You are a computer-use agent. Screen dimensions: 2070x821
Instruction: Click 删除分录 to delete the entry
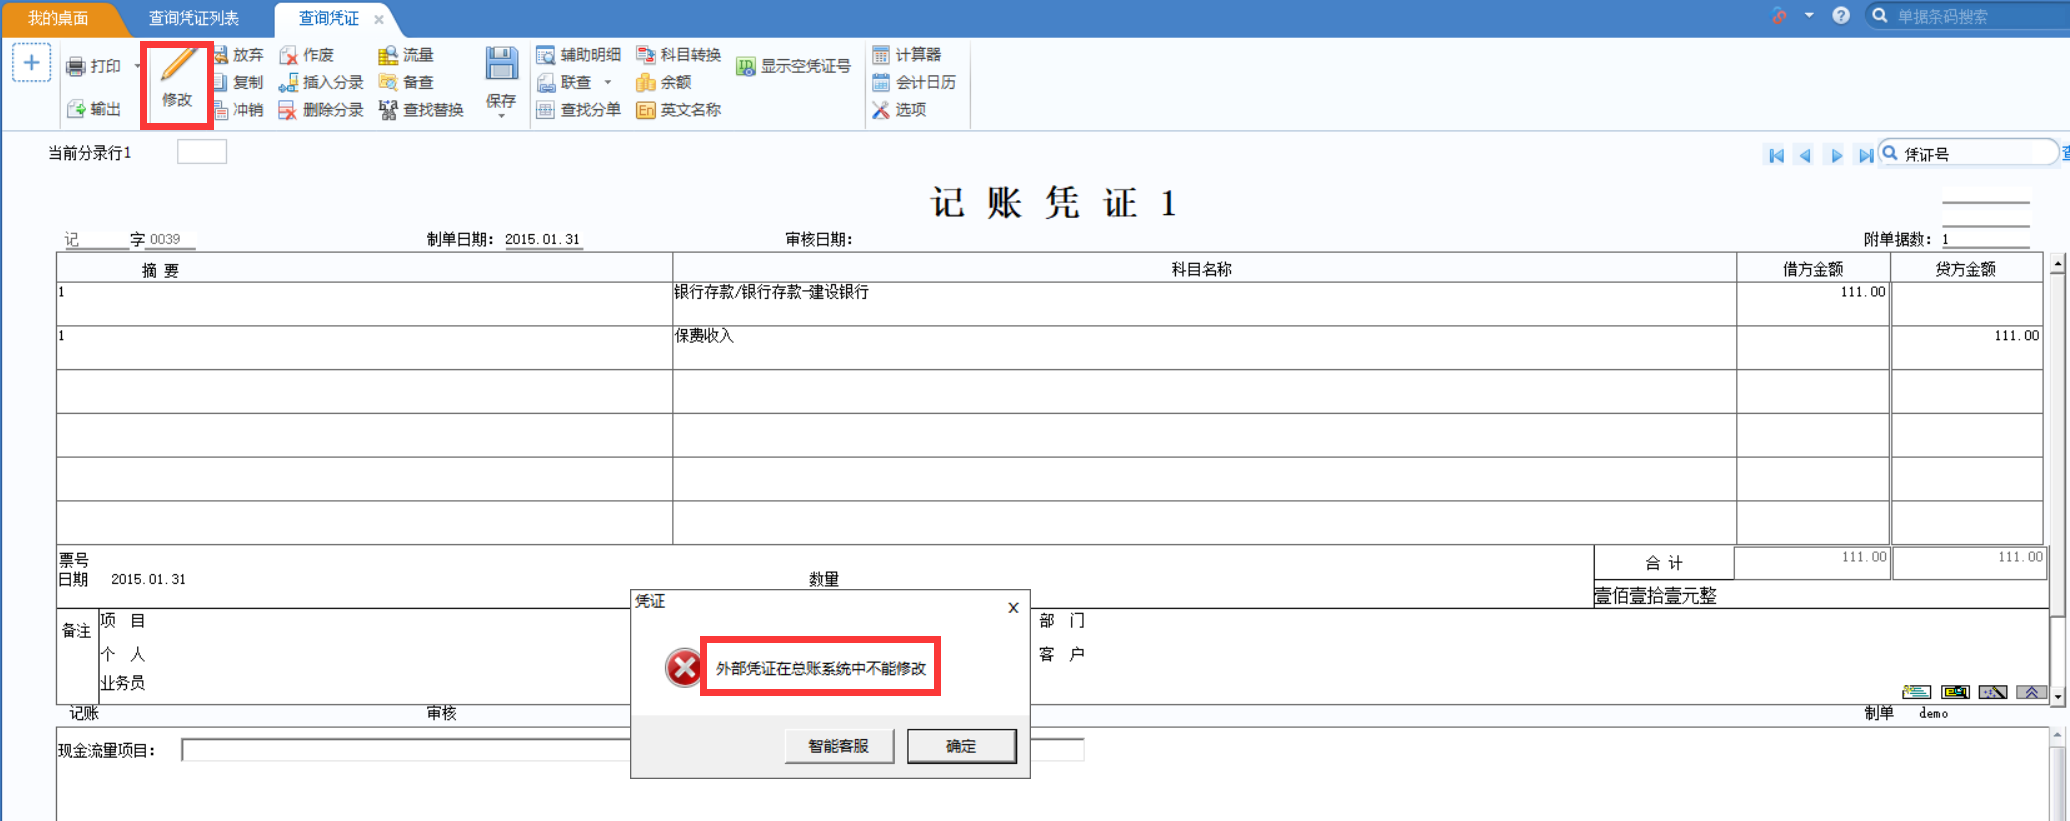coord(321,110)
